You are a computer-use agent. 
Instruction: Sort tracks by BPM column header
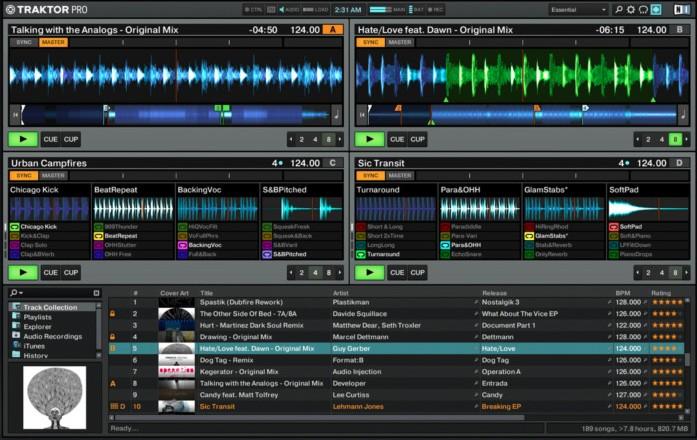click(x=623, y=293)
